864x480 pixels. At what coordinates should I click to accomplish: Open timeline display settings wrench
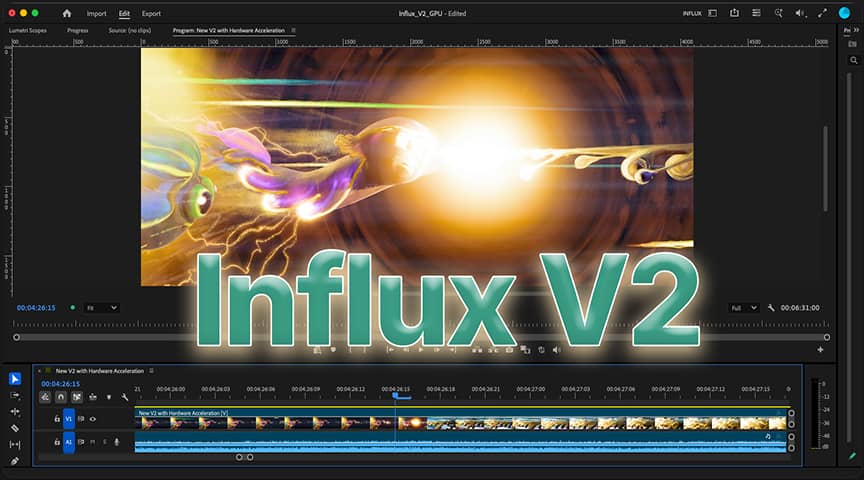pos(125,397)
